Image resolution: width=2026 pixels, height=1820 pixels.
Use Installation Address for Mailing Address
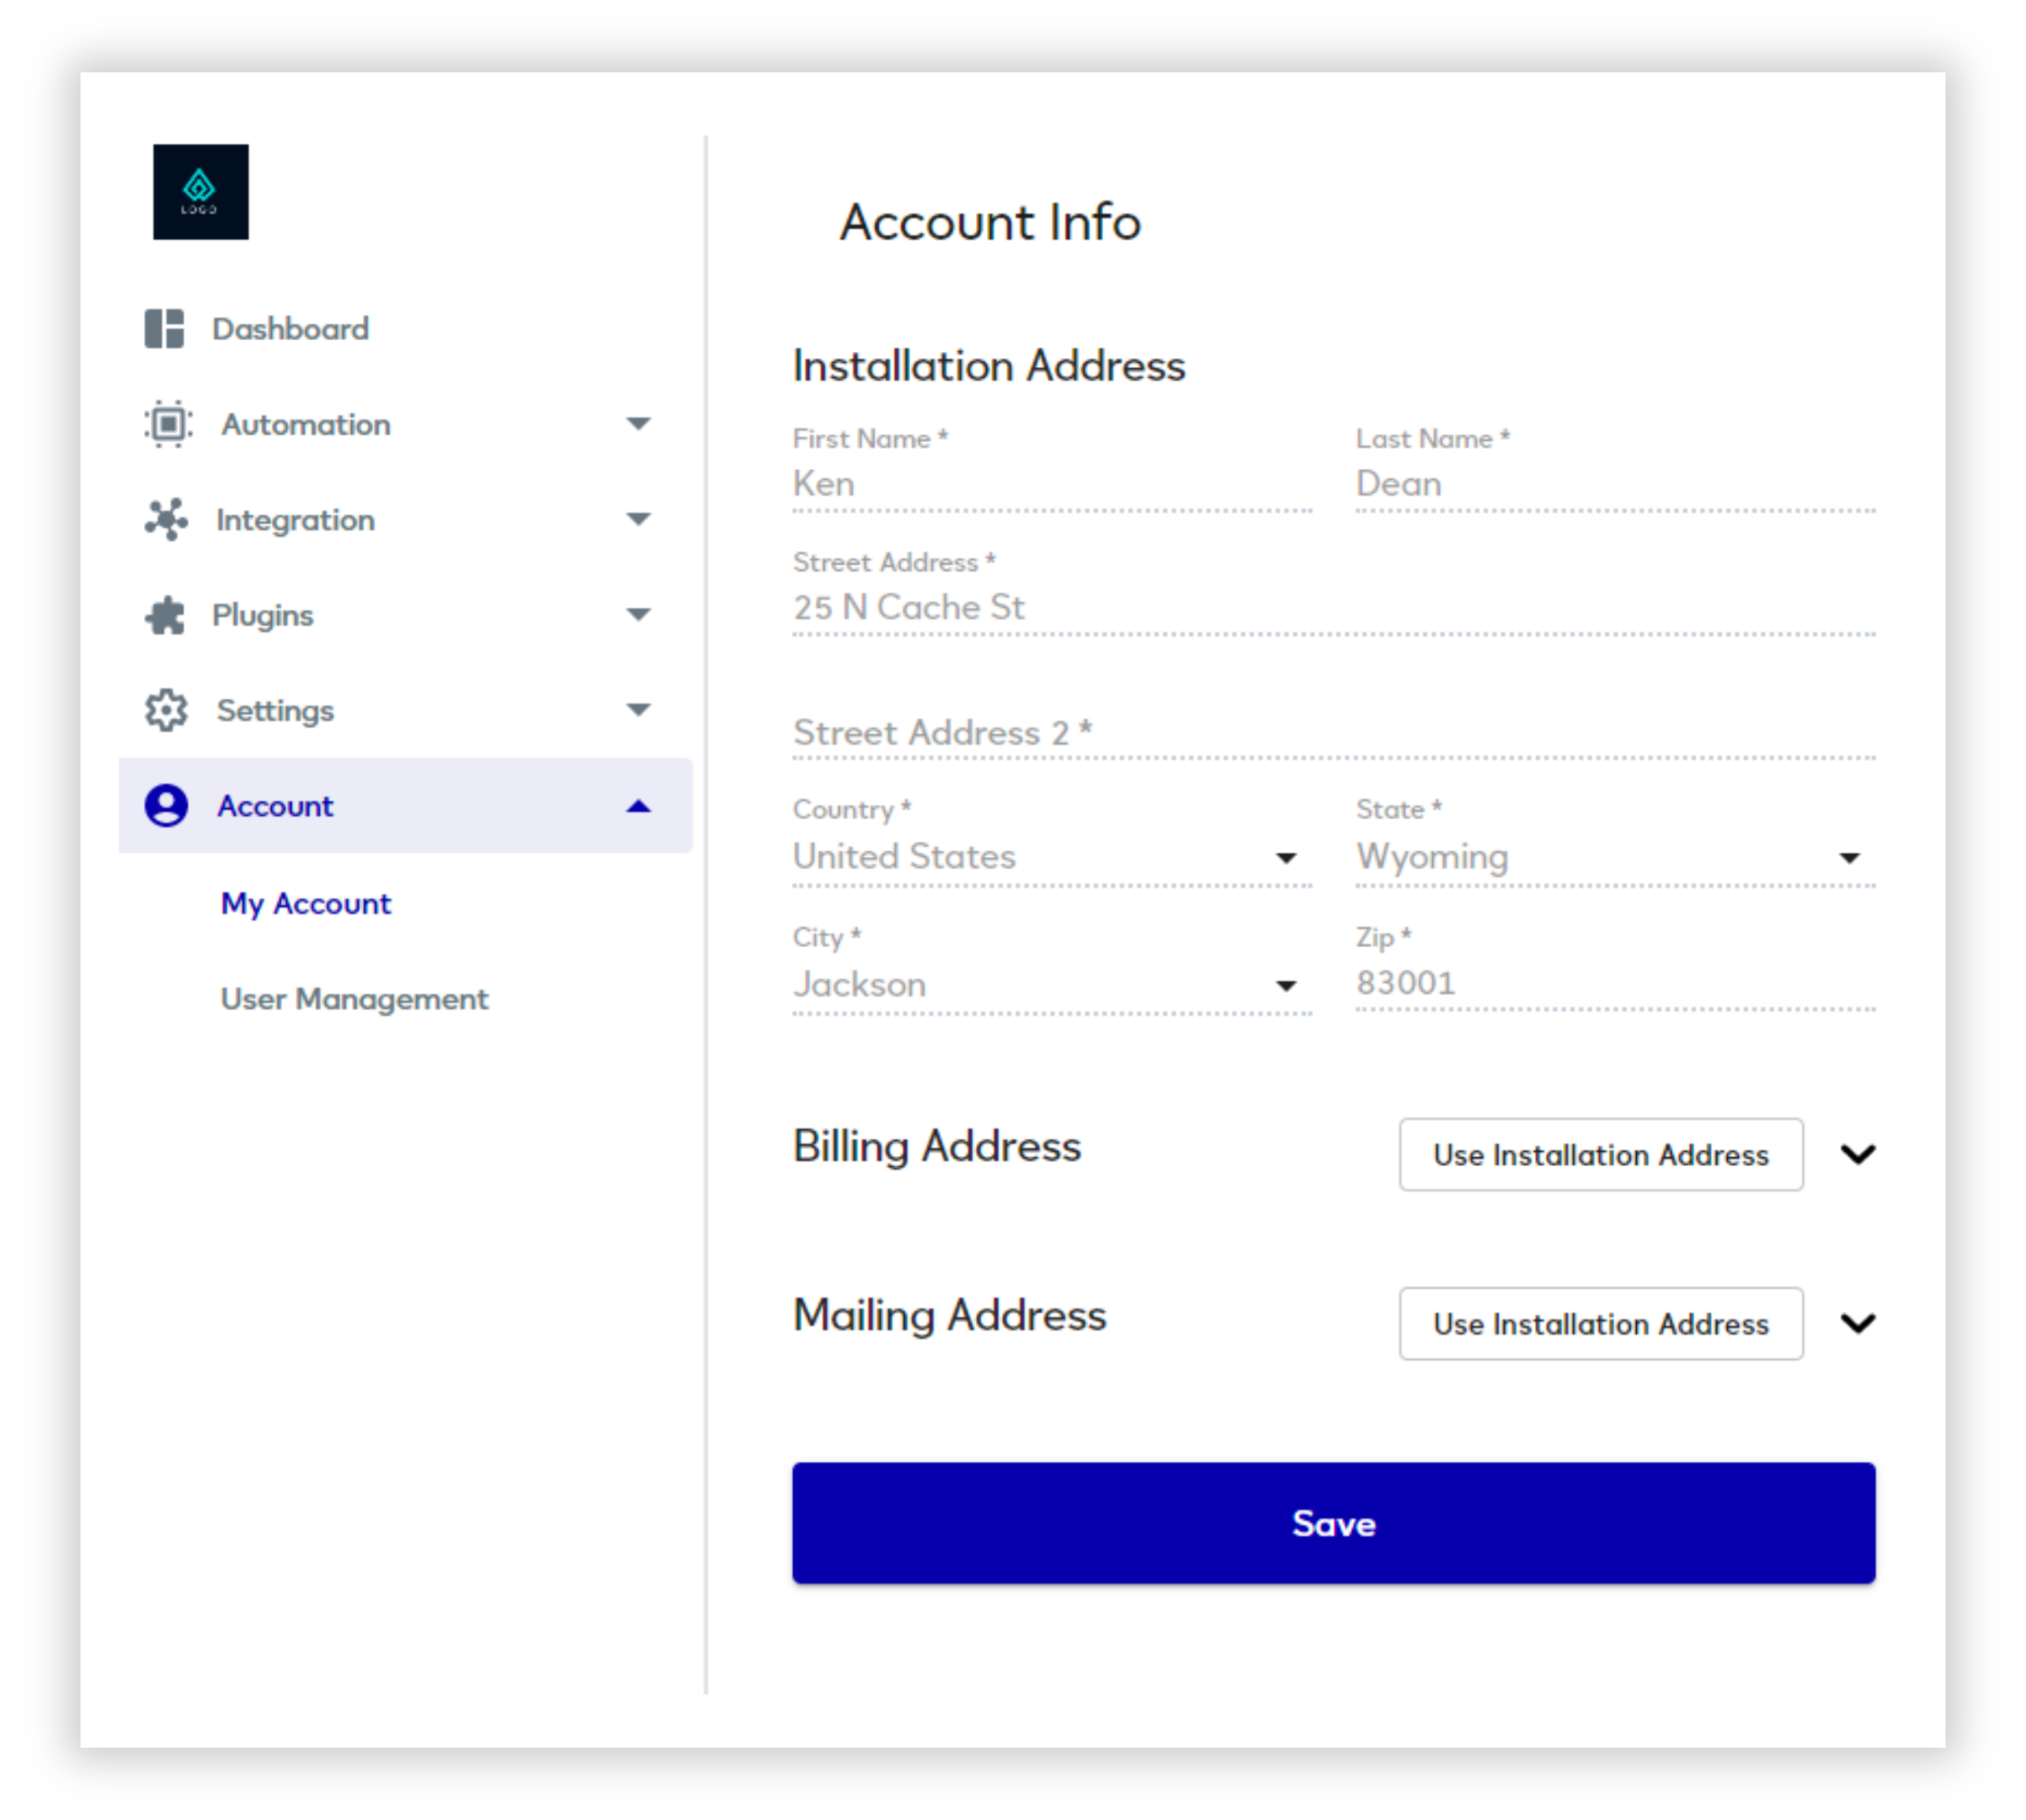point(1601,1323)
